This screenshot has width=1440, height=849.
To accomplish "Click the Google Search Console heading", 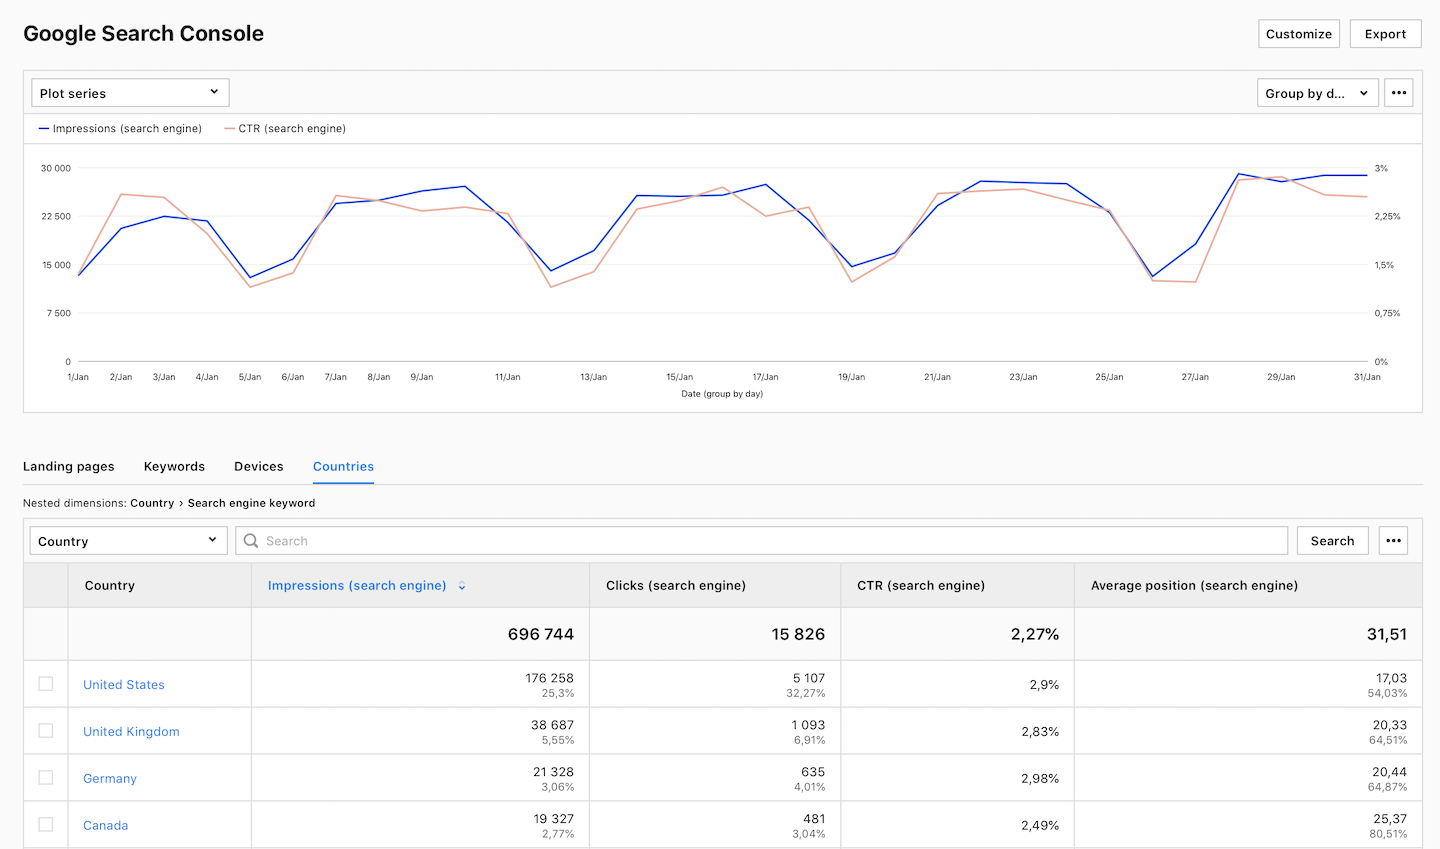I will [x=143, y=33].
